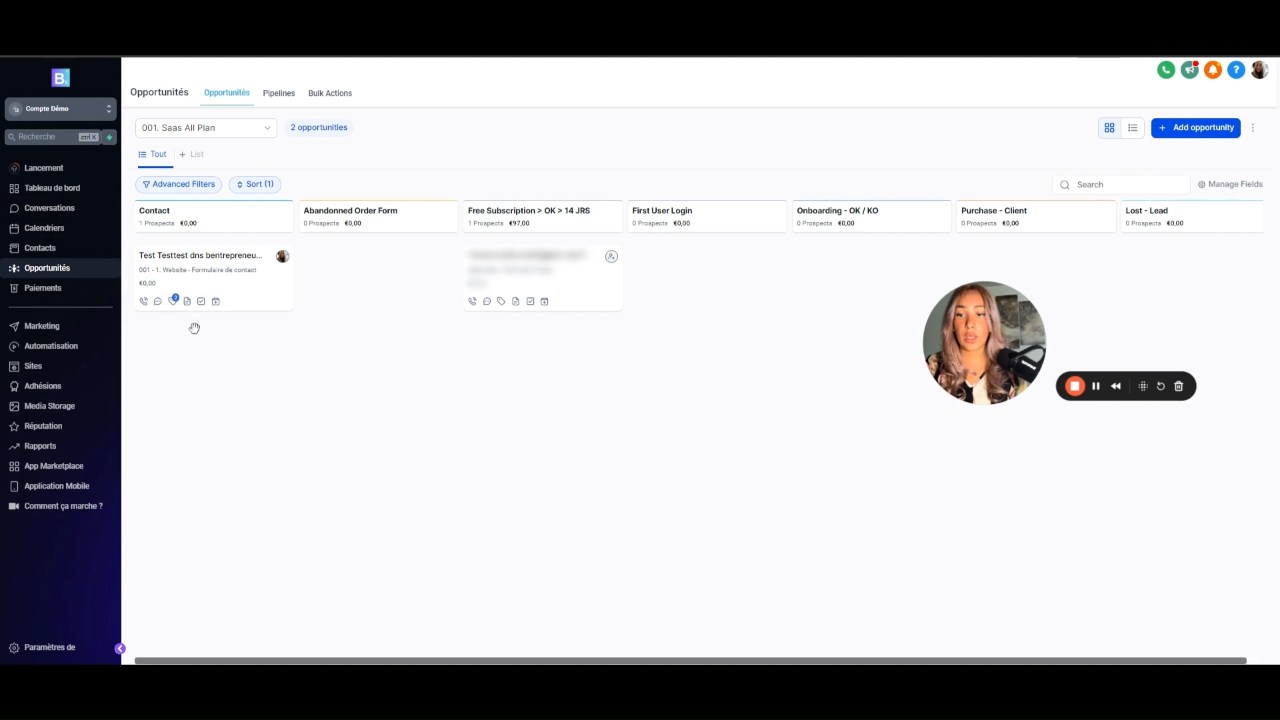
Task: Pause the screen recording
Action: point(1096,386)
